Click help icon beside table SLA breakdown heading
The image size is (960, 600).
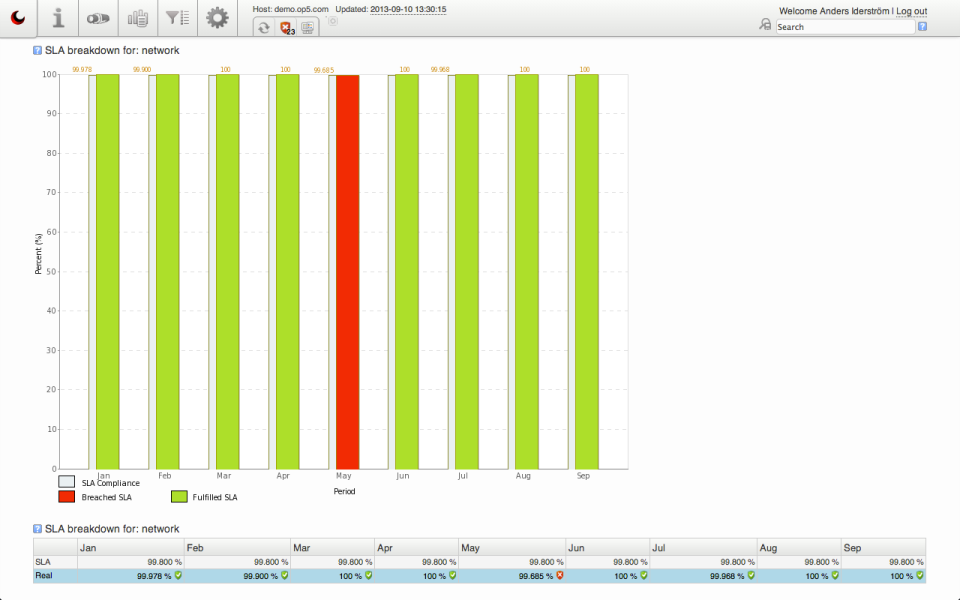(37, 528)
